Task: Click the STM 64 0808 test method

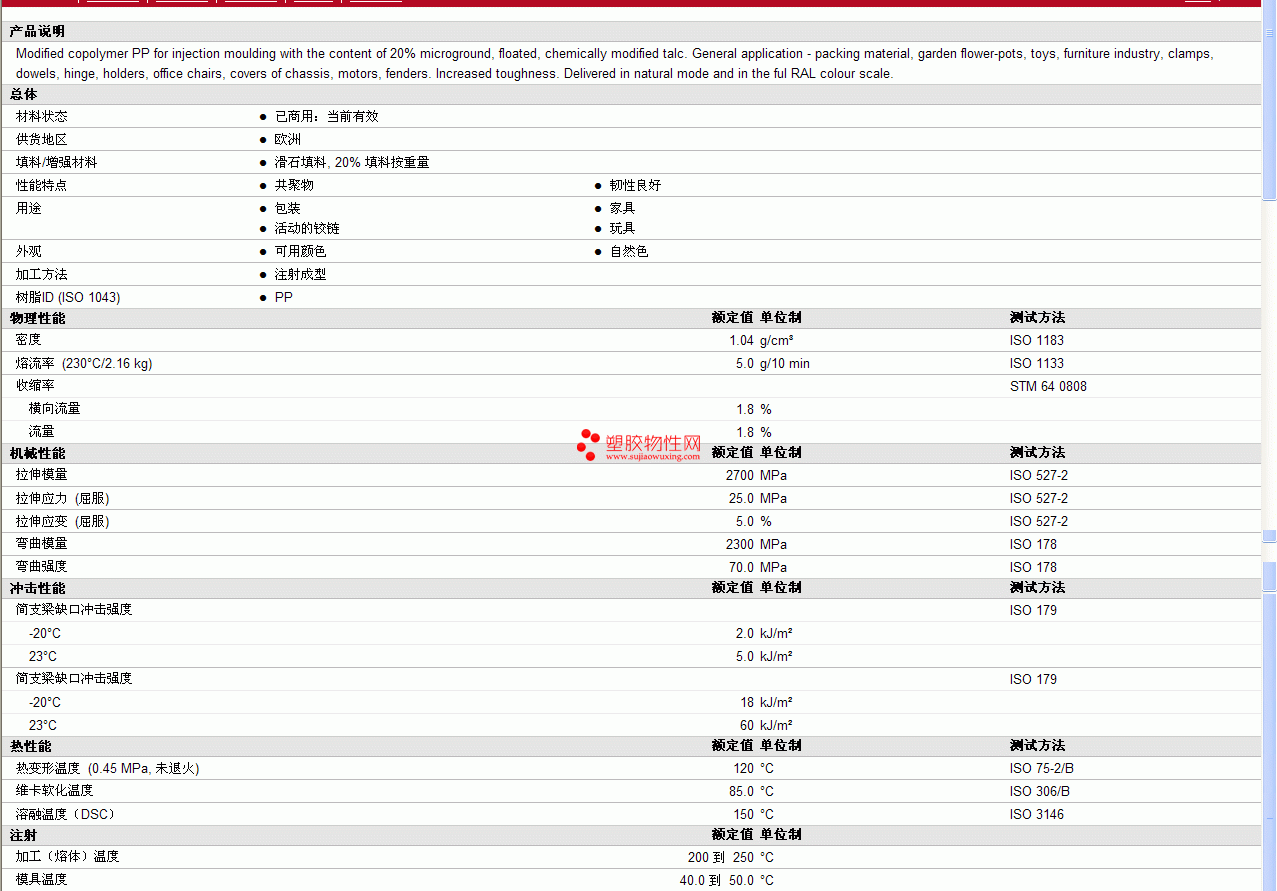Action: click(x=1048, y=386)
